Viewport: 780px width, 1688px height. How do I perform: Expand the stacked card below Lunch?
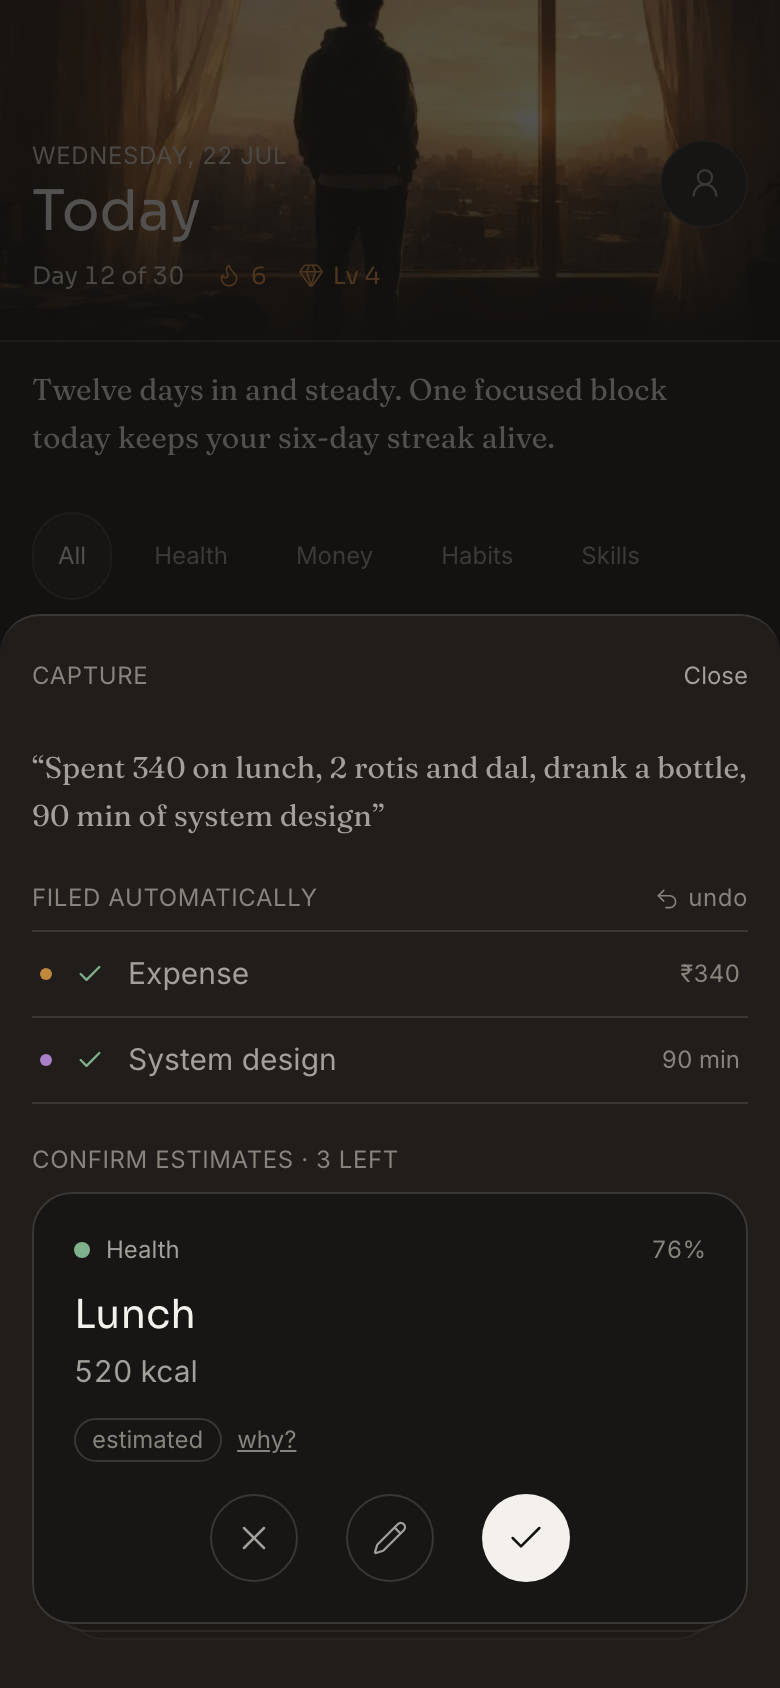390,1630
